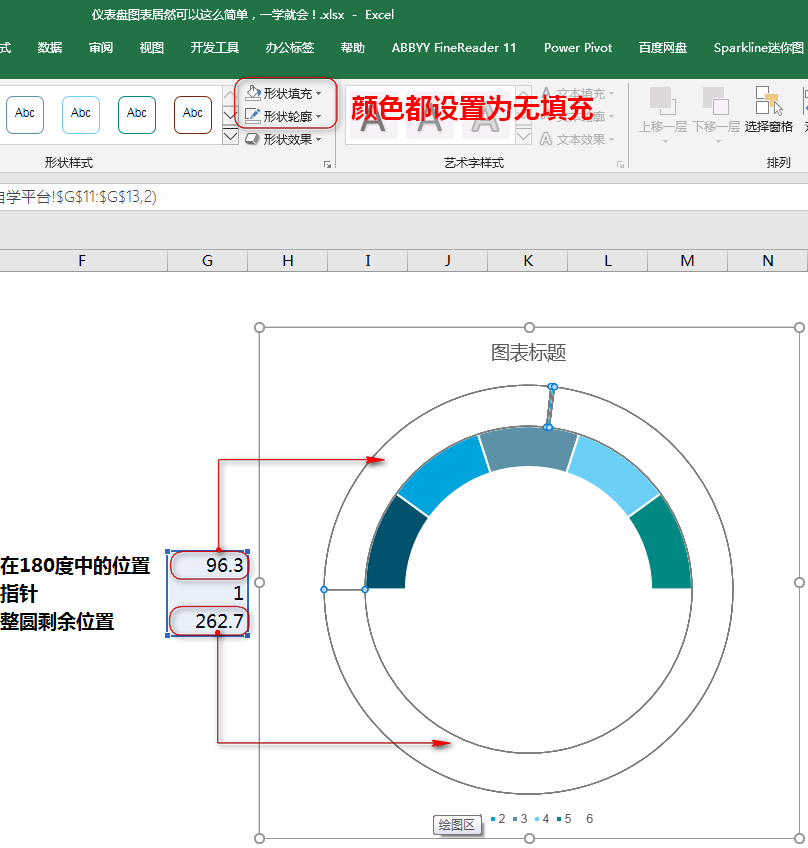Open 形状样式 dialog launcher
808x848 pixels.
click(327, 164)
